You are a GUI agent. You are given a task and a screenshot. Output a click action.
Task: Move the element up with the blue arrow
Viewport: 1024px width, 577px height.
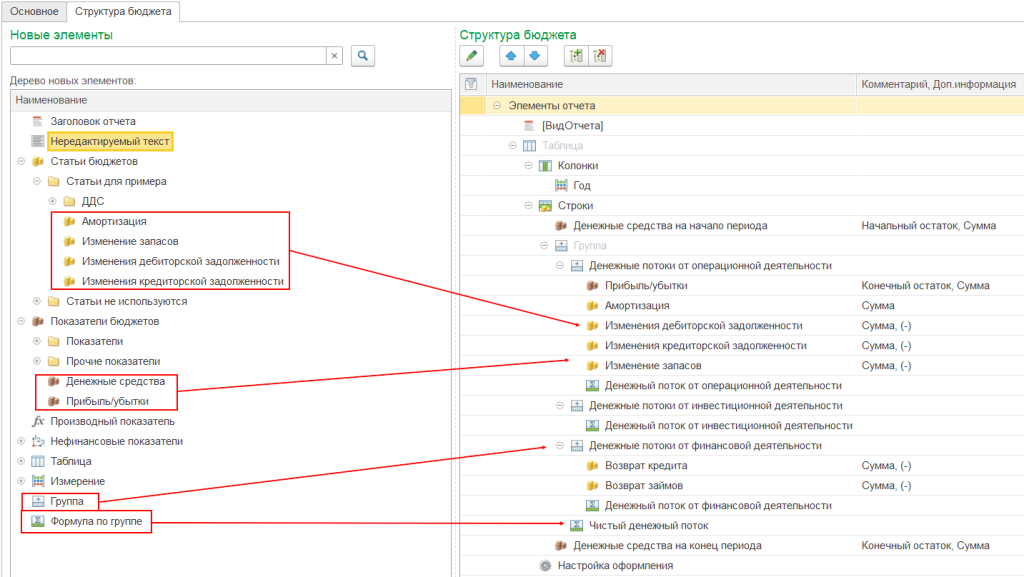(511, 56)
